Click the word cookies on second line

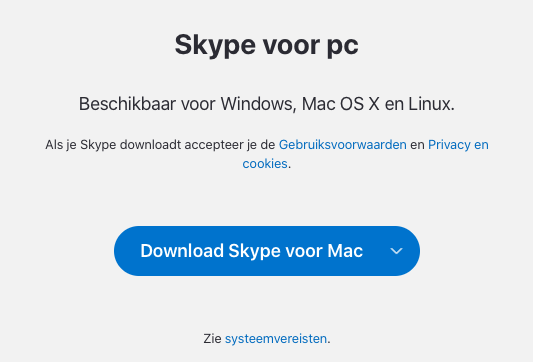[265, 164]
